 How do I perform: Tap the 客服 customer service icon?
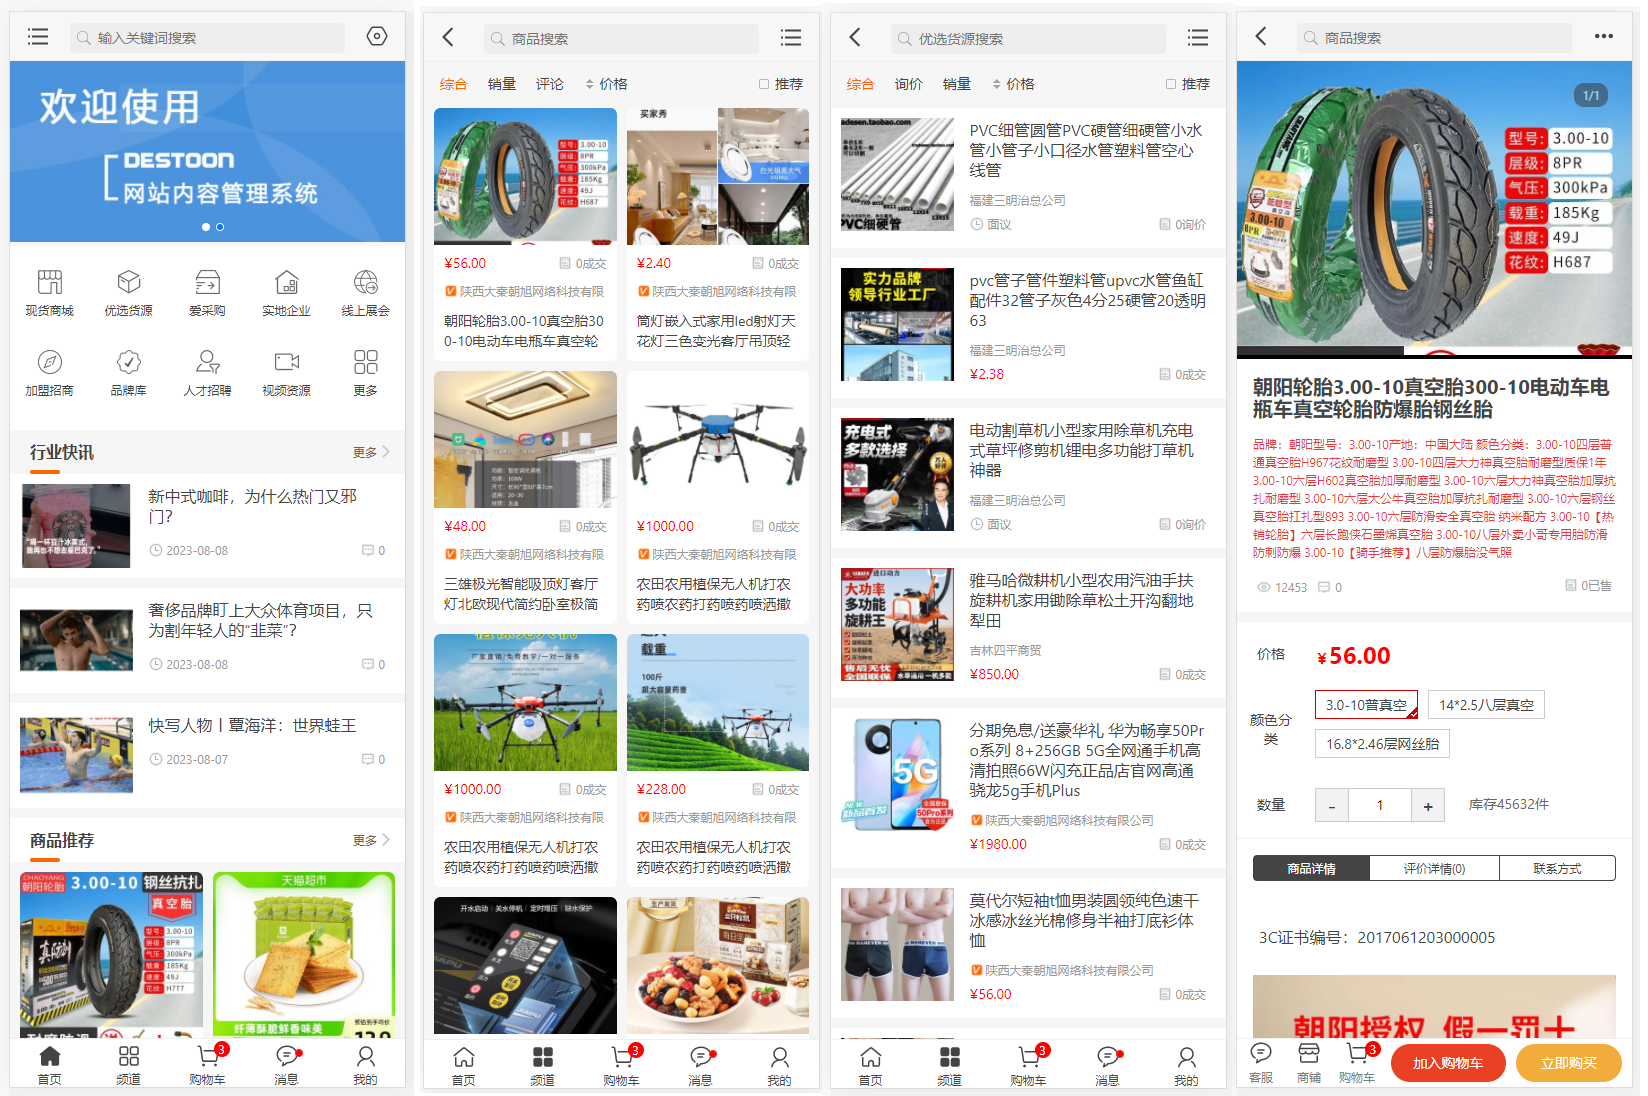[1261, 1062]
